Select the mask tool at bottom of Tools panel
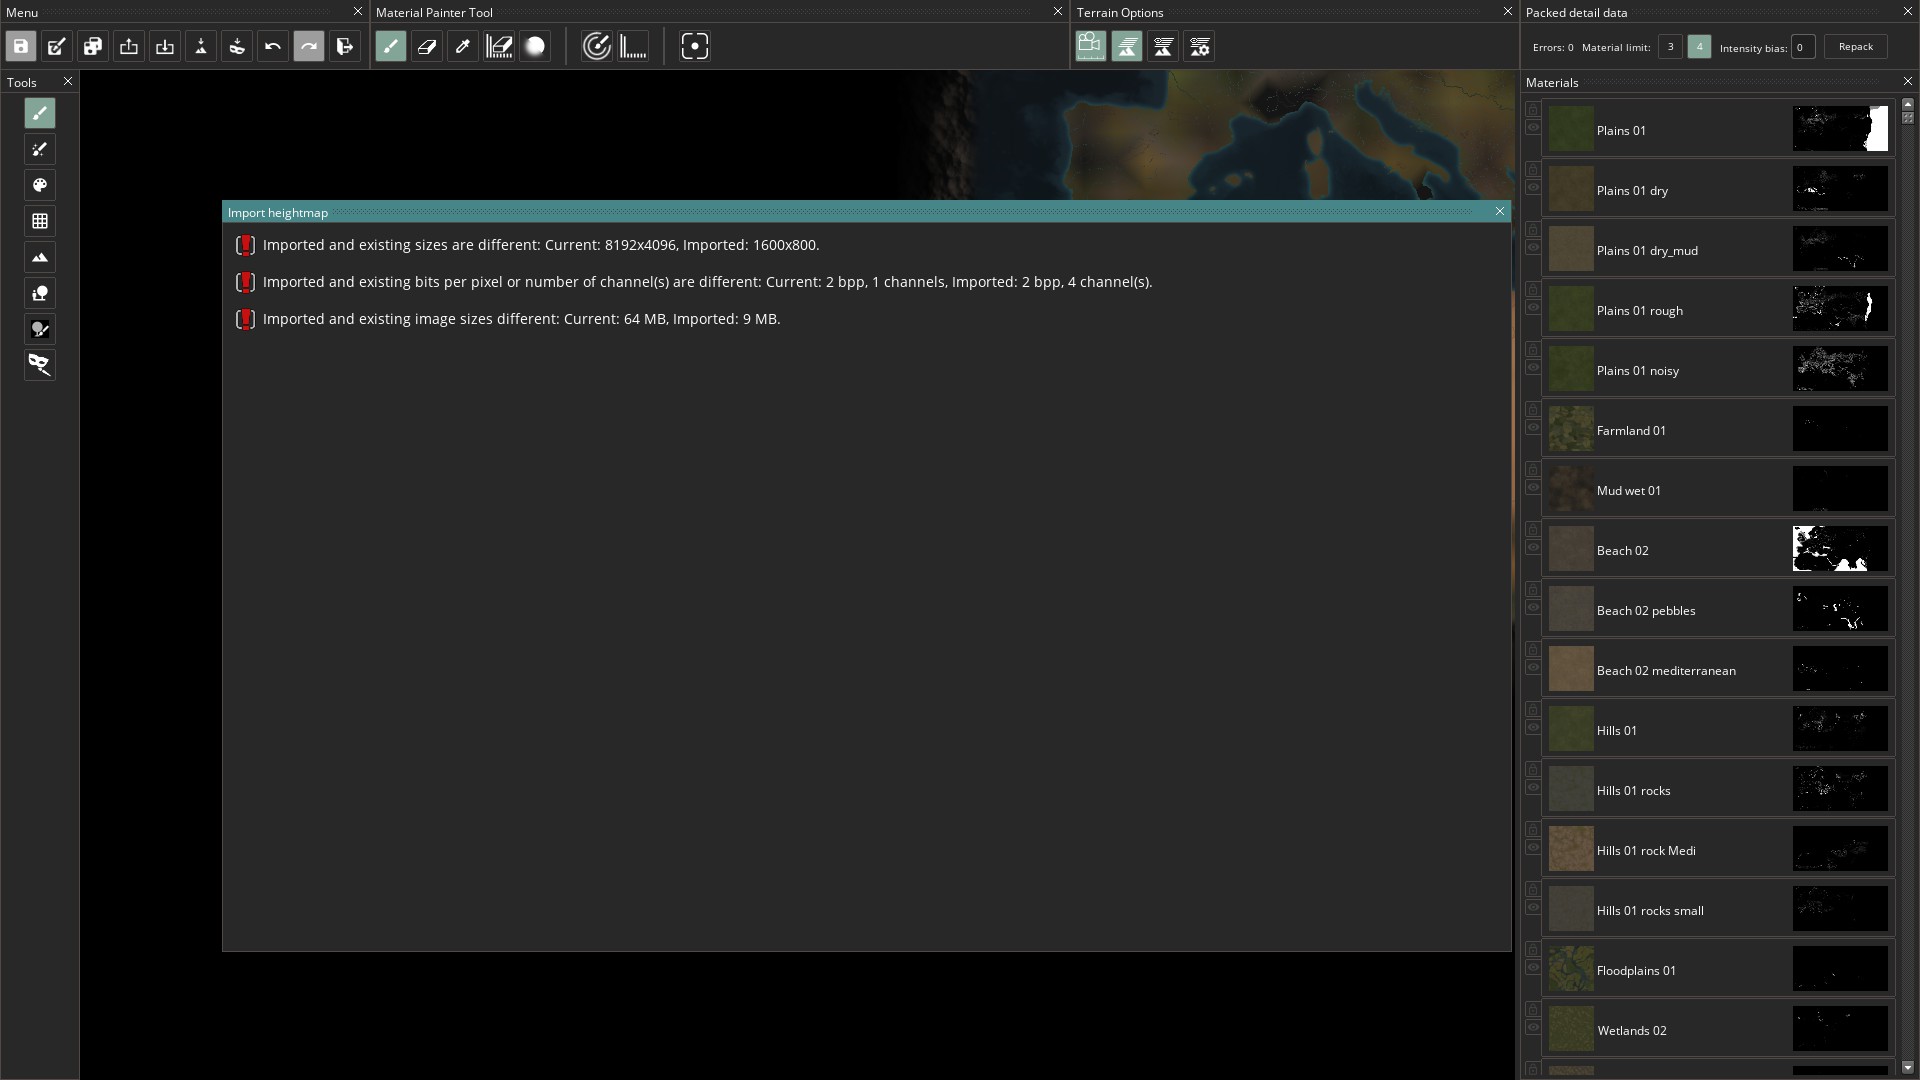This screenshot has width=1920, height=1080. (40, 365)
